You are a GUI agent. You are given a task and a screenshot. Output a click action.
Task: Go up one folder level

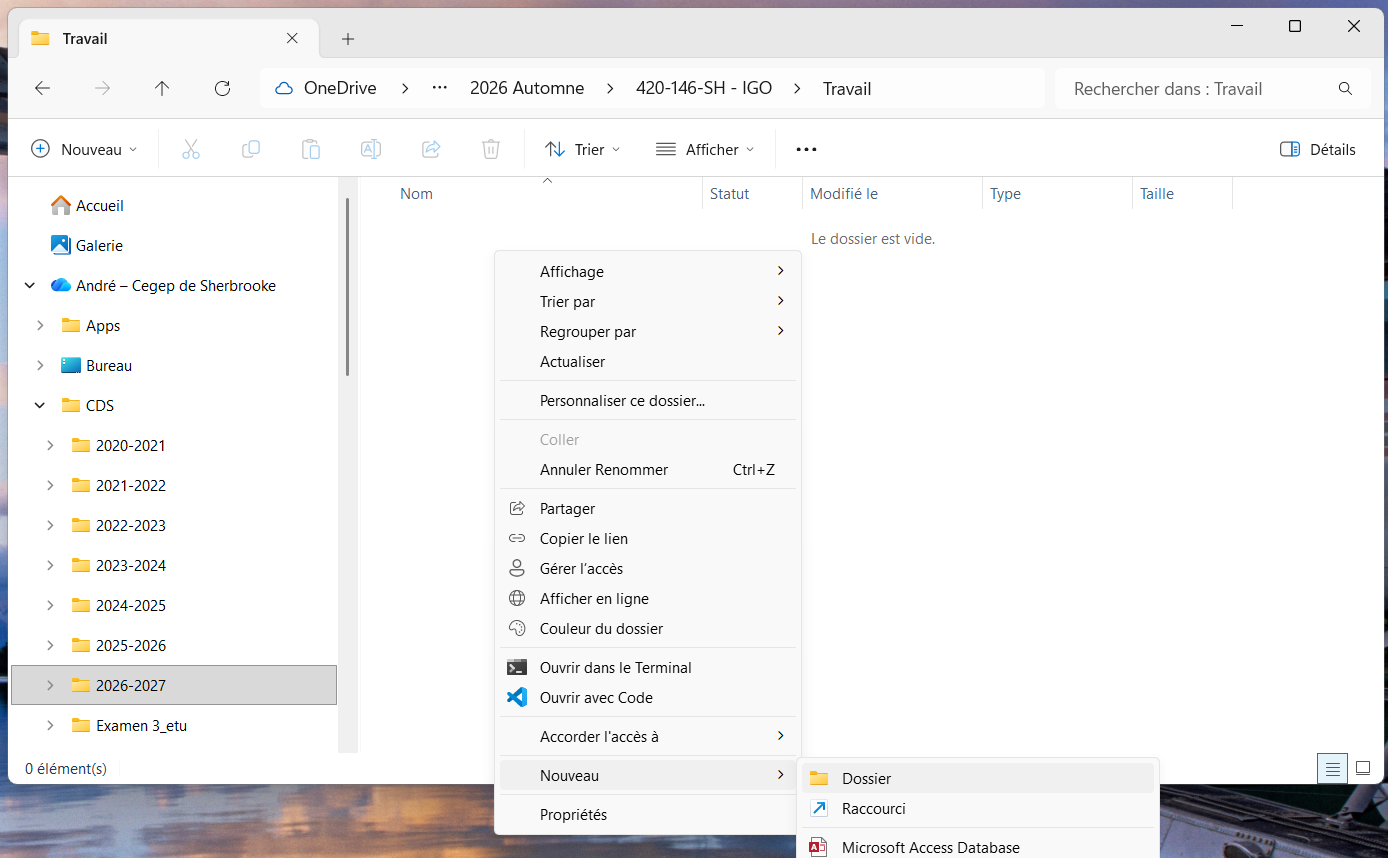tap(162, 88)
